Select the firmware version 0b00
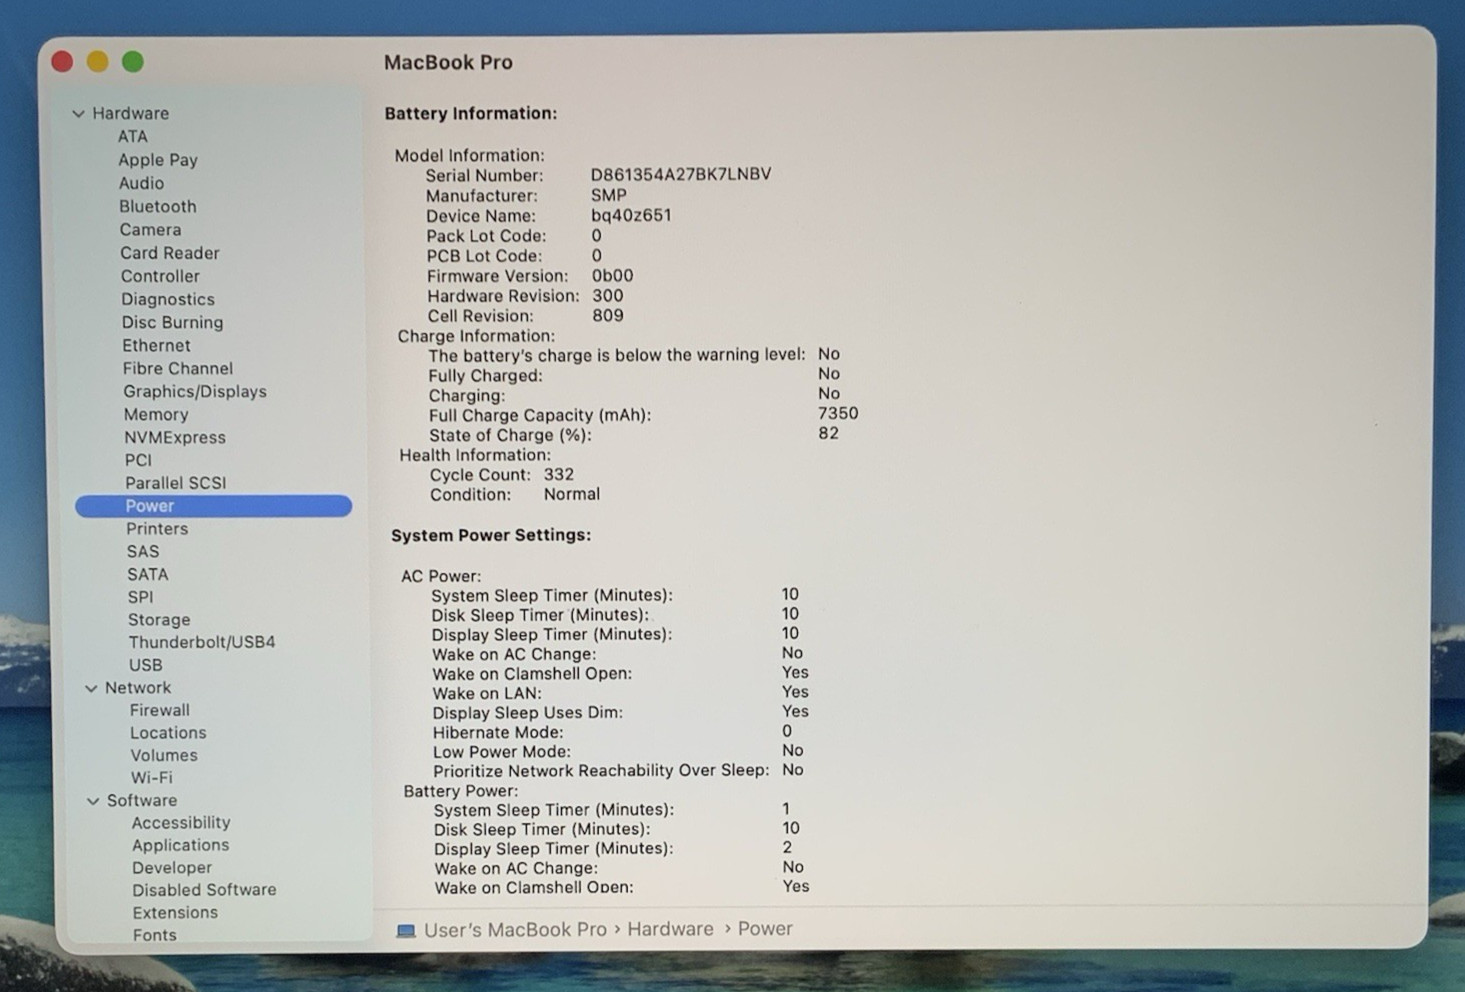This screenshot has height=992, width=1465. [x=612, y=276]
